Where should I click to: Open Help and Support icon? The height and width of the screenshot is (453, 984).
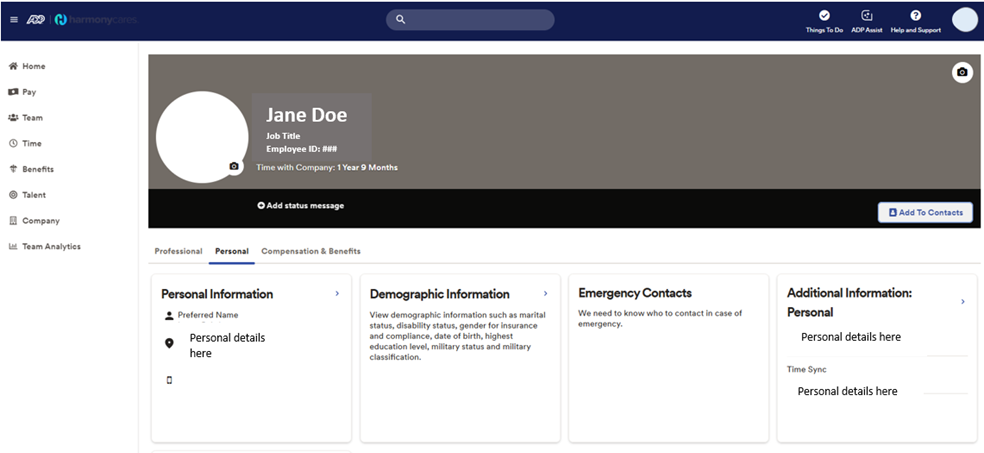tap(915, 16)
